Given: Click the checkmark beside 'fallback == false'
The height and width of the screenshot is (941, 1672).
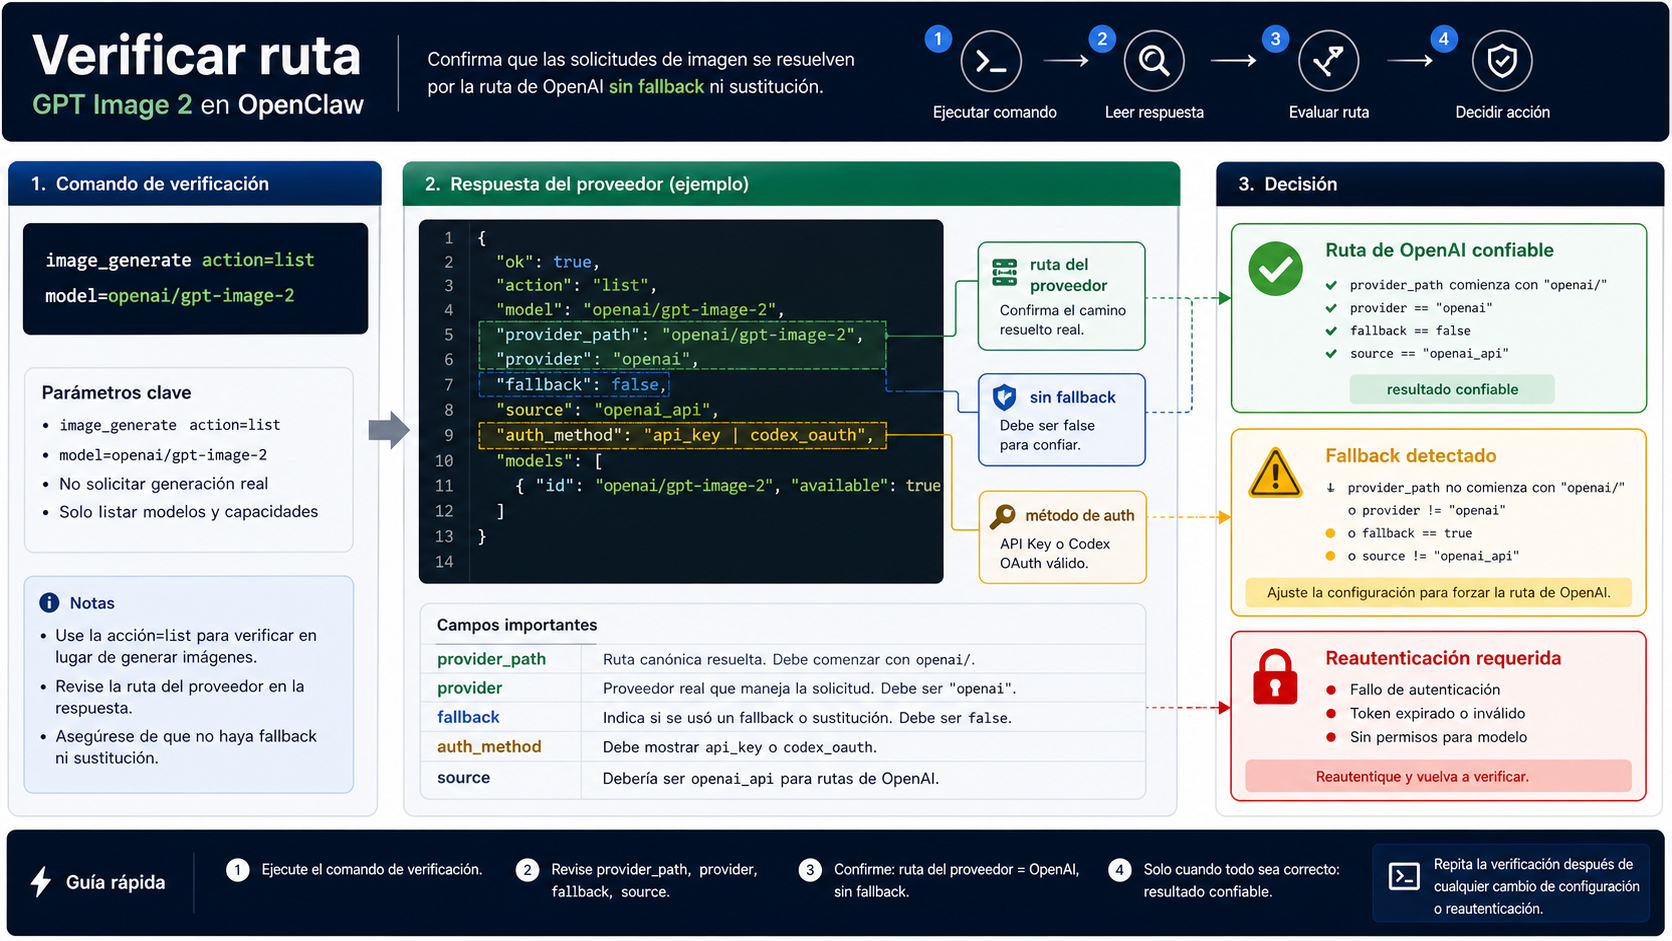Looking at the screenshot, I should 1331,331.
